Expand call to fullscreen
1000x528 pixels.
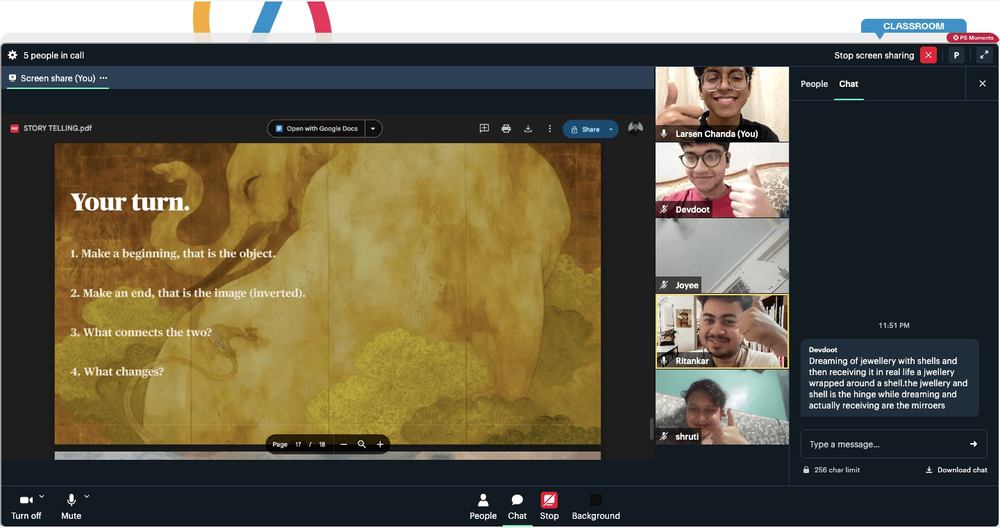point(984,55)
